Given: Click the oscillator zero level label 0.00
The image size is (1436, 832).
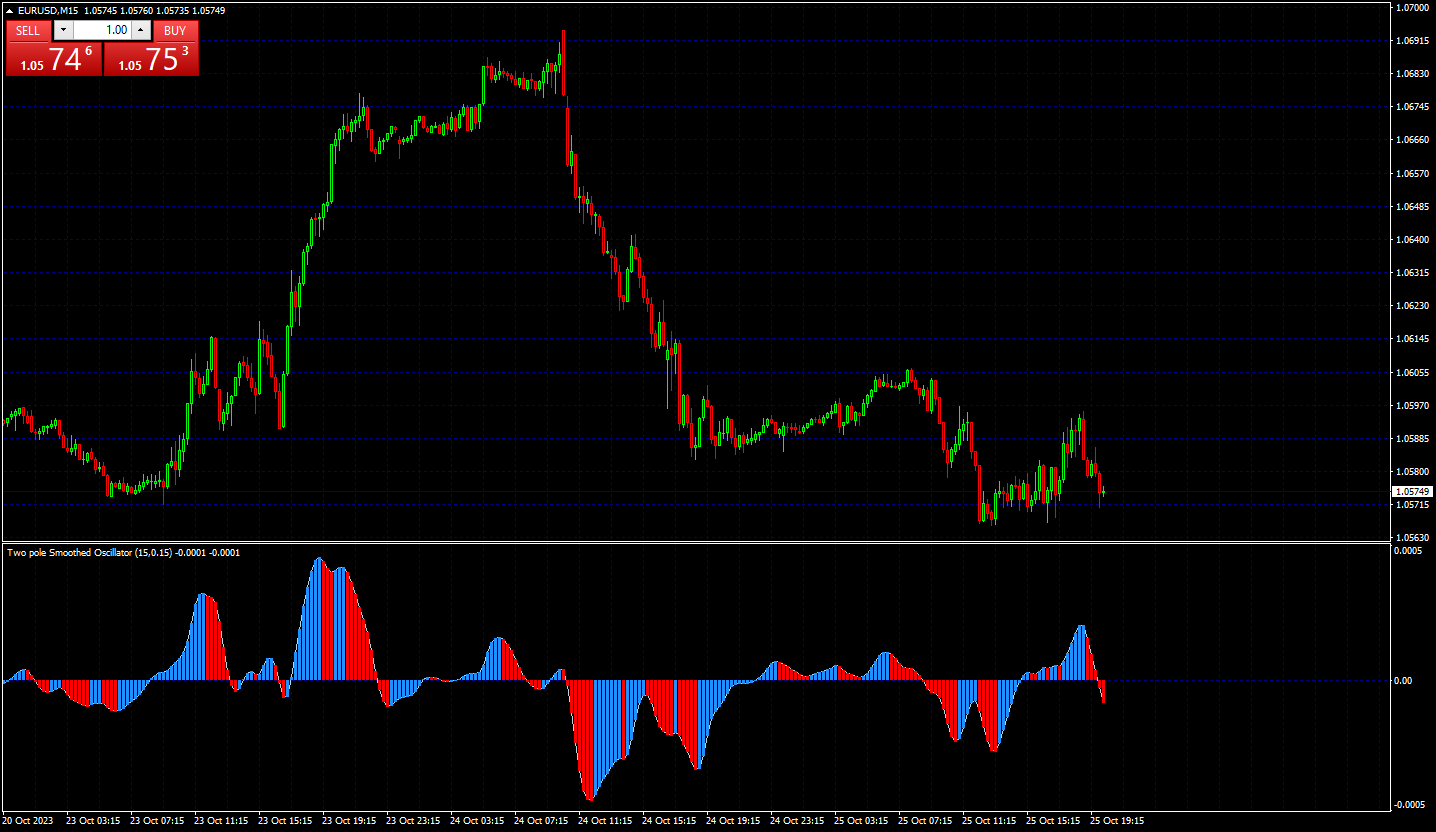Looking at the screenshot, I should 1405,681.
